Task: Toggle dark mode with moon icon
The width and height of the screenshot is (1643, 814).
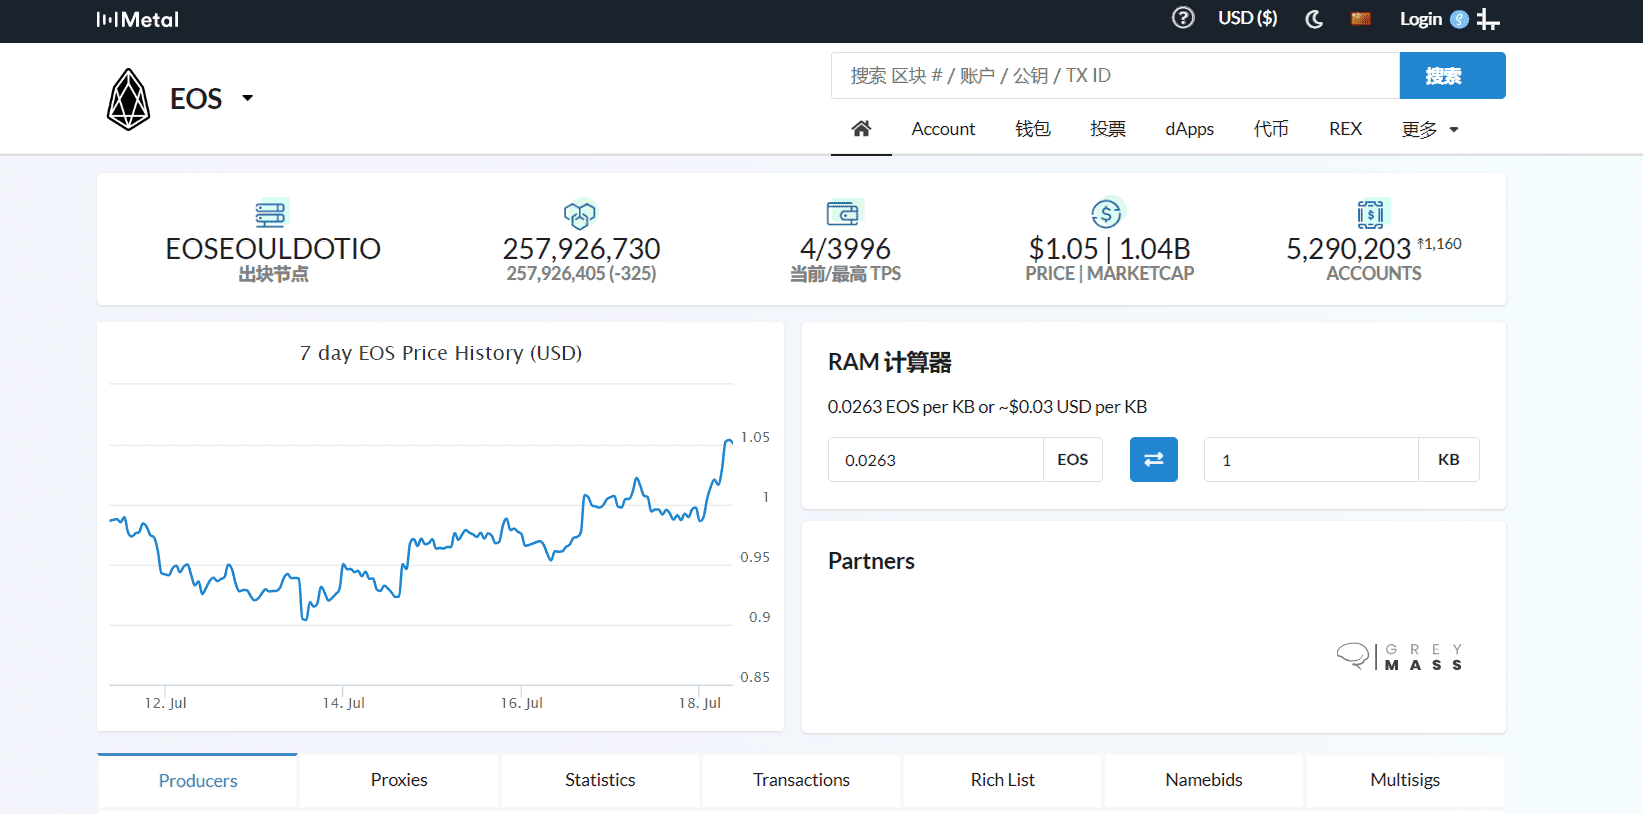Action: click(x=1314, y=19)
